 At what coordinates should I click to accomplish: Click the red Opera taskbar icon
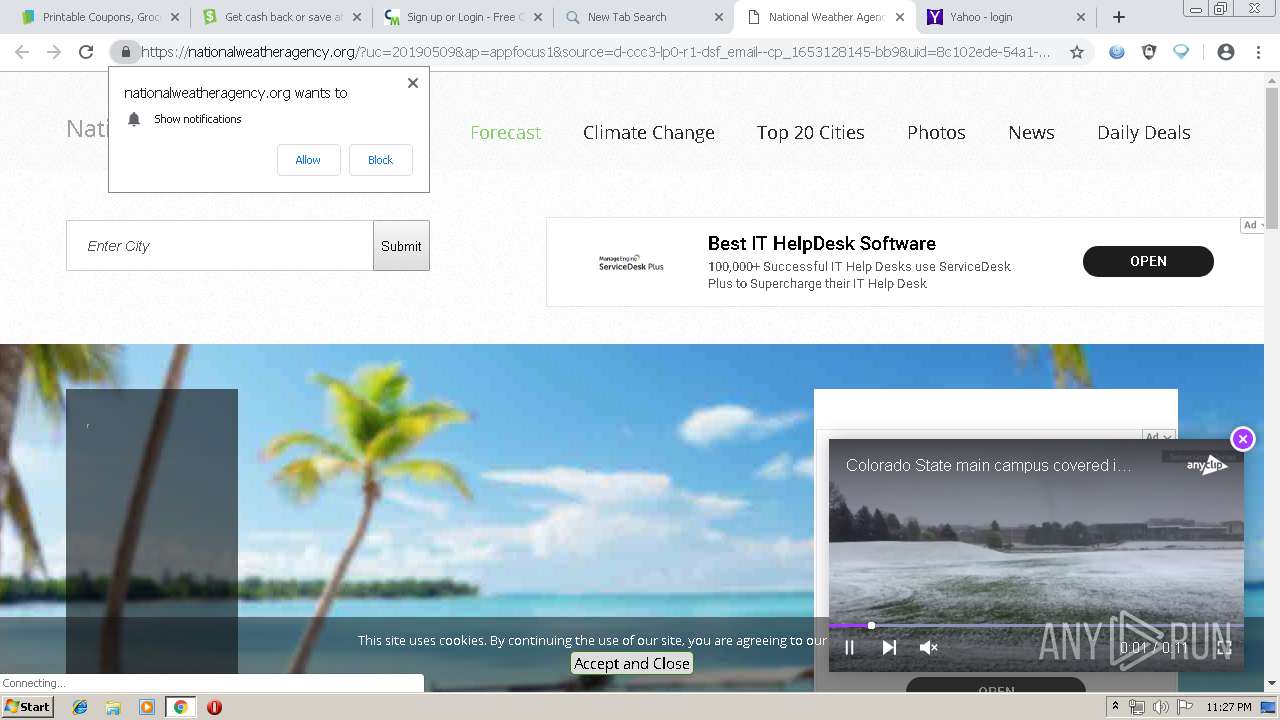click(x=214, y=707)
